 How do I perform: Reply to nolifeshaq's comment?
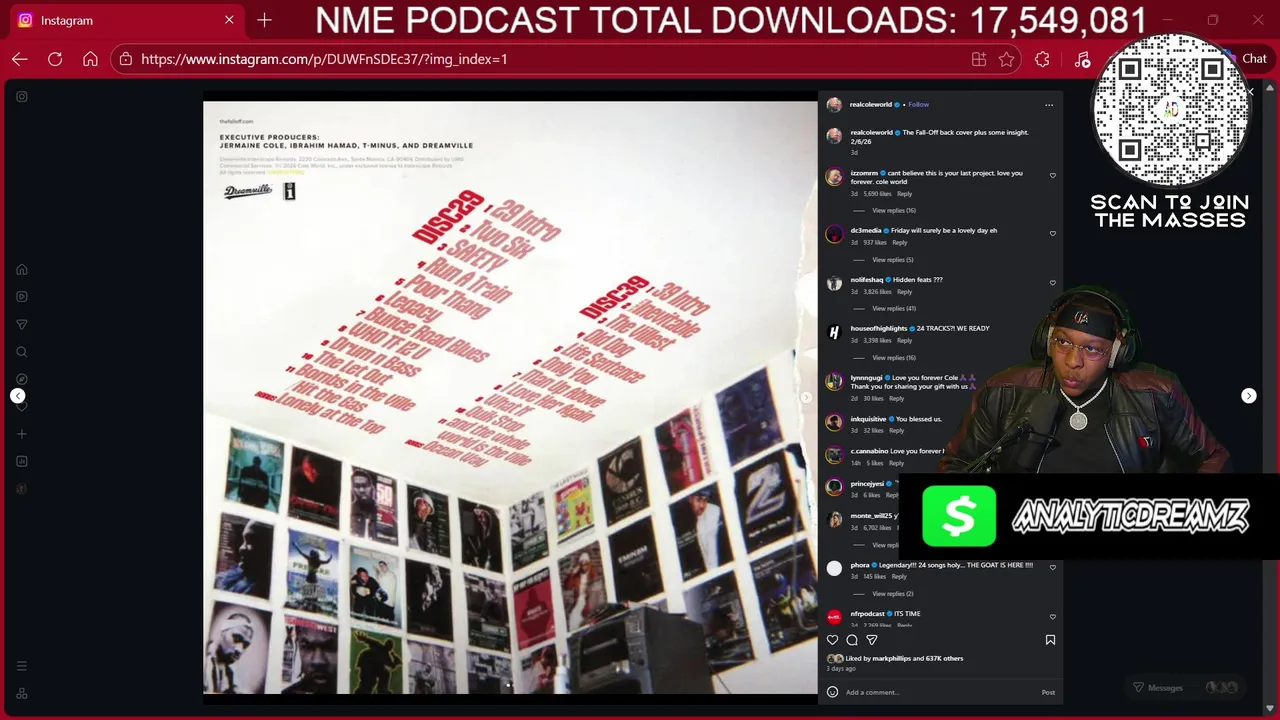pyautogui.click(x=904, y=291)
